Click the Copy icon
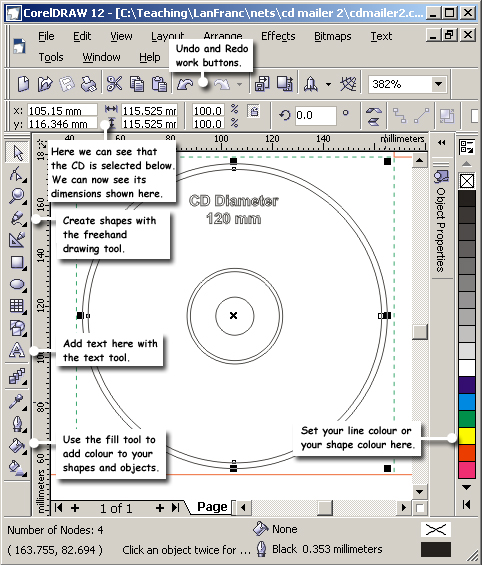The image size is (482, 565). click(137, 84)
